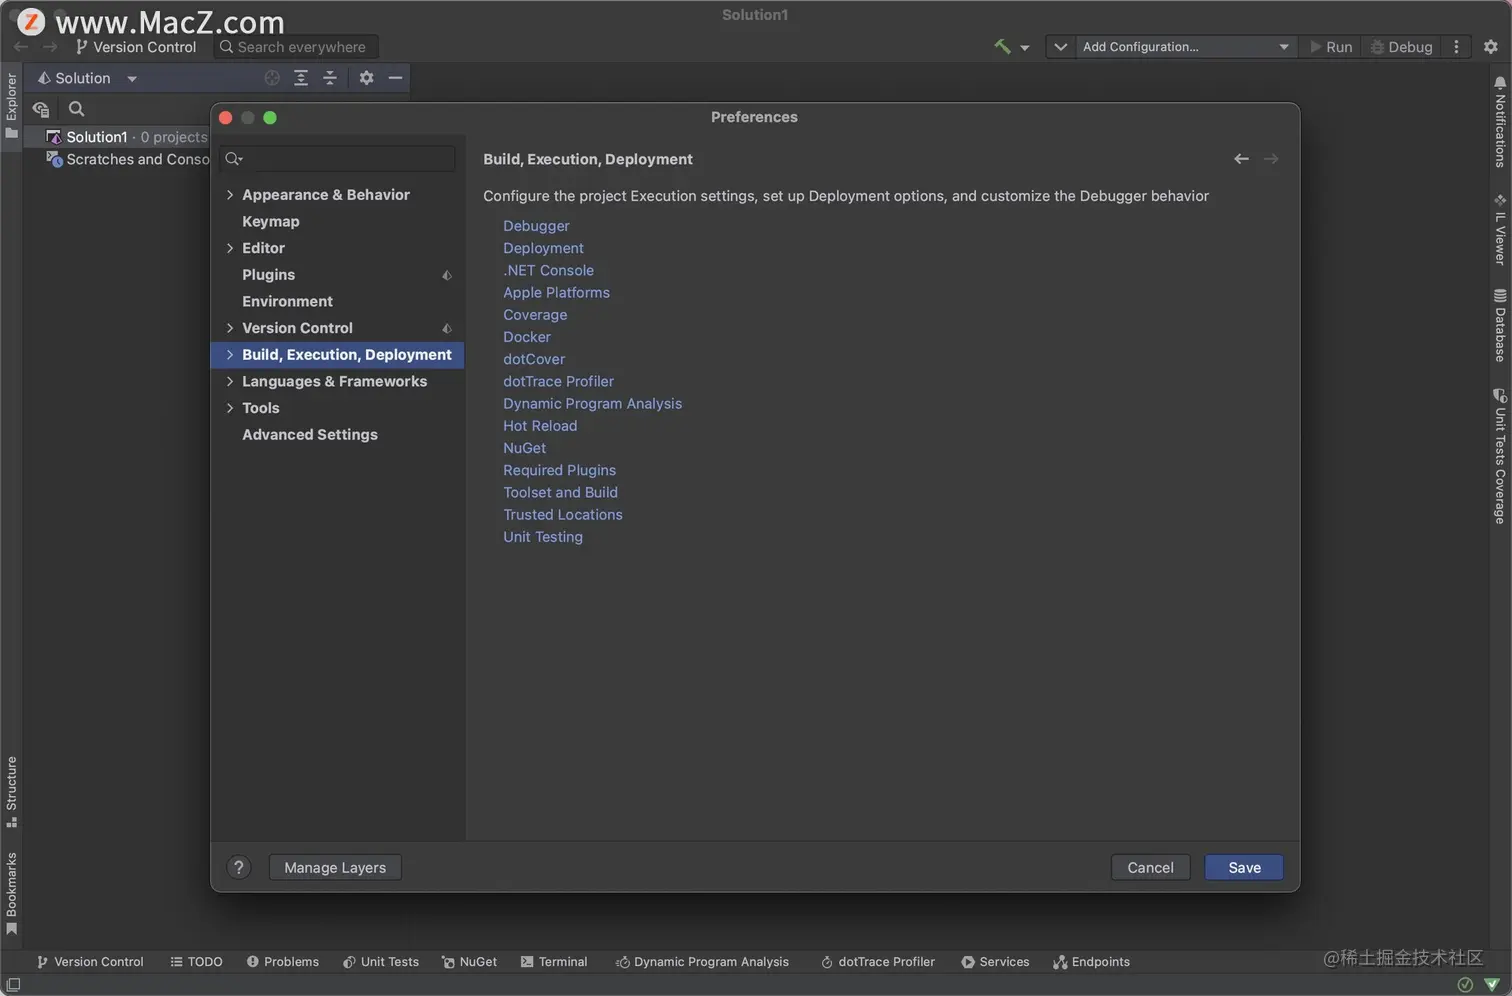Image resolution: width=1512 pixels, height=996 pixels.
Task: Hide the Solution panel with minus icon
Action: coord(395,78)
